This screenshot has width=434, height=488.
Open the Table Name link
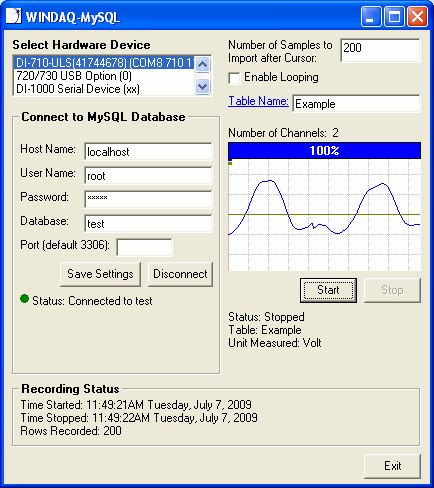point(258,101)
